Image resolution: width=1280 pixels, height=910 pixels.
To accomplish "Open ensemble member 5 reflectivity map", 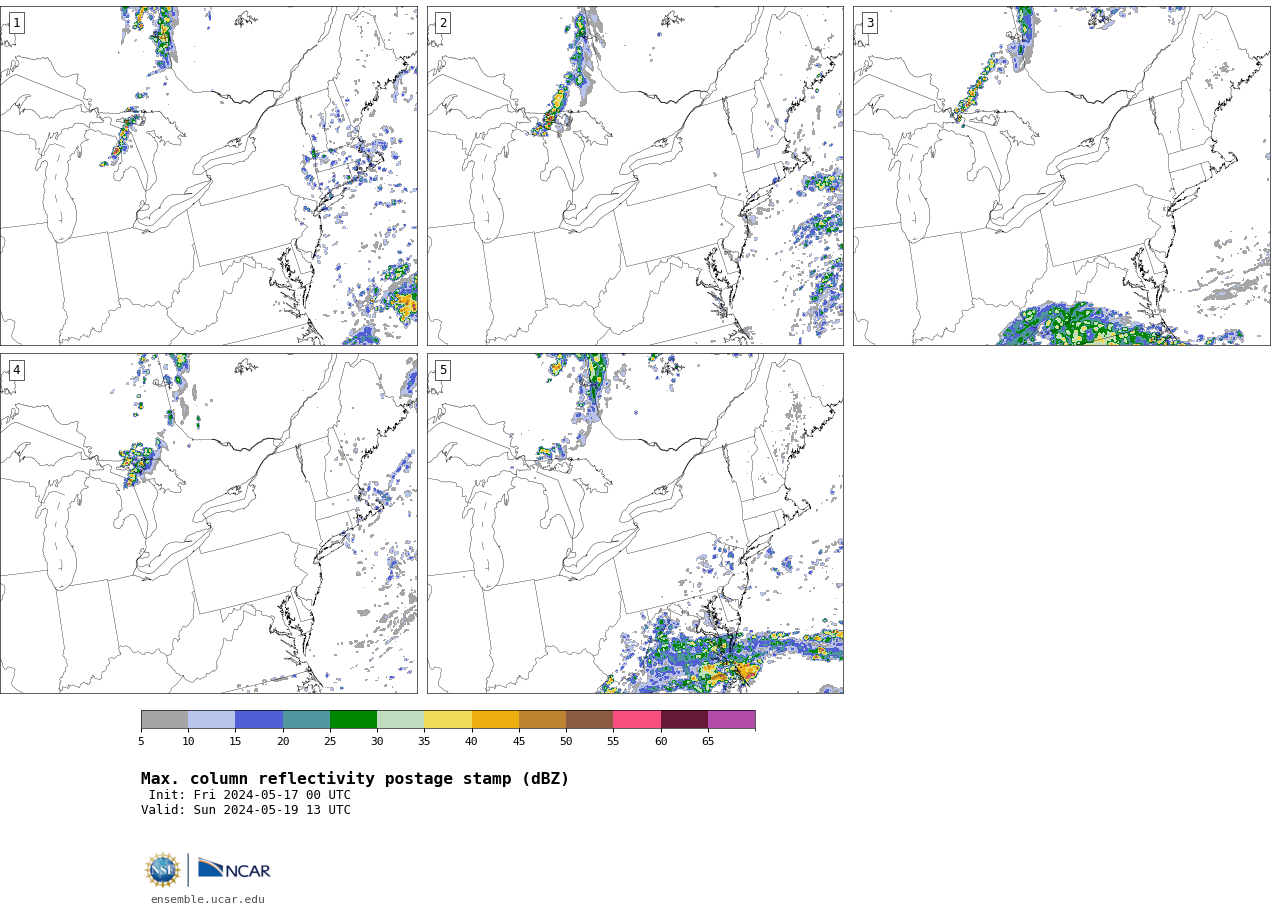I will pyautogui.click(x=635, y=523).
